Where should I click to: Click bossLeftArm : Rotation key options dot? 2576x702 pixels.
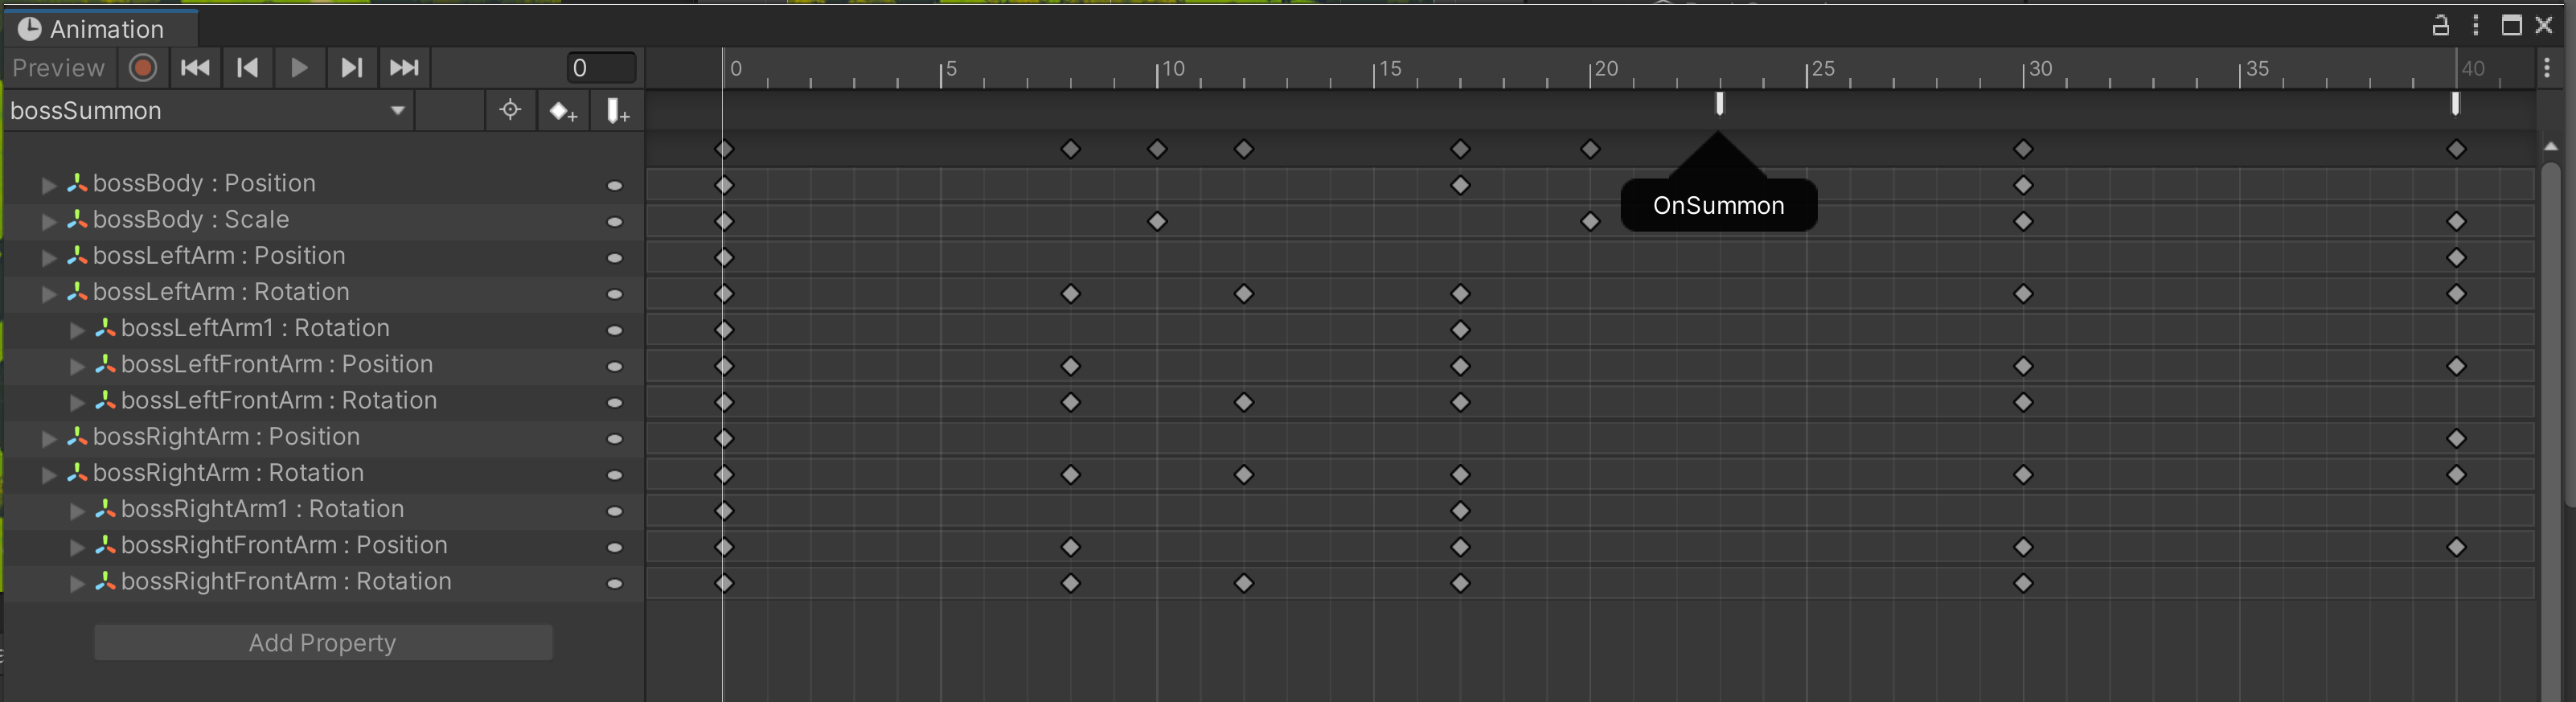(x=615, y=294)
